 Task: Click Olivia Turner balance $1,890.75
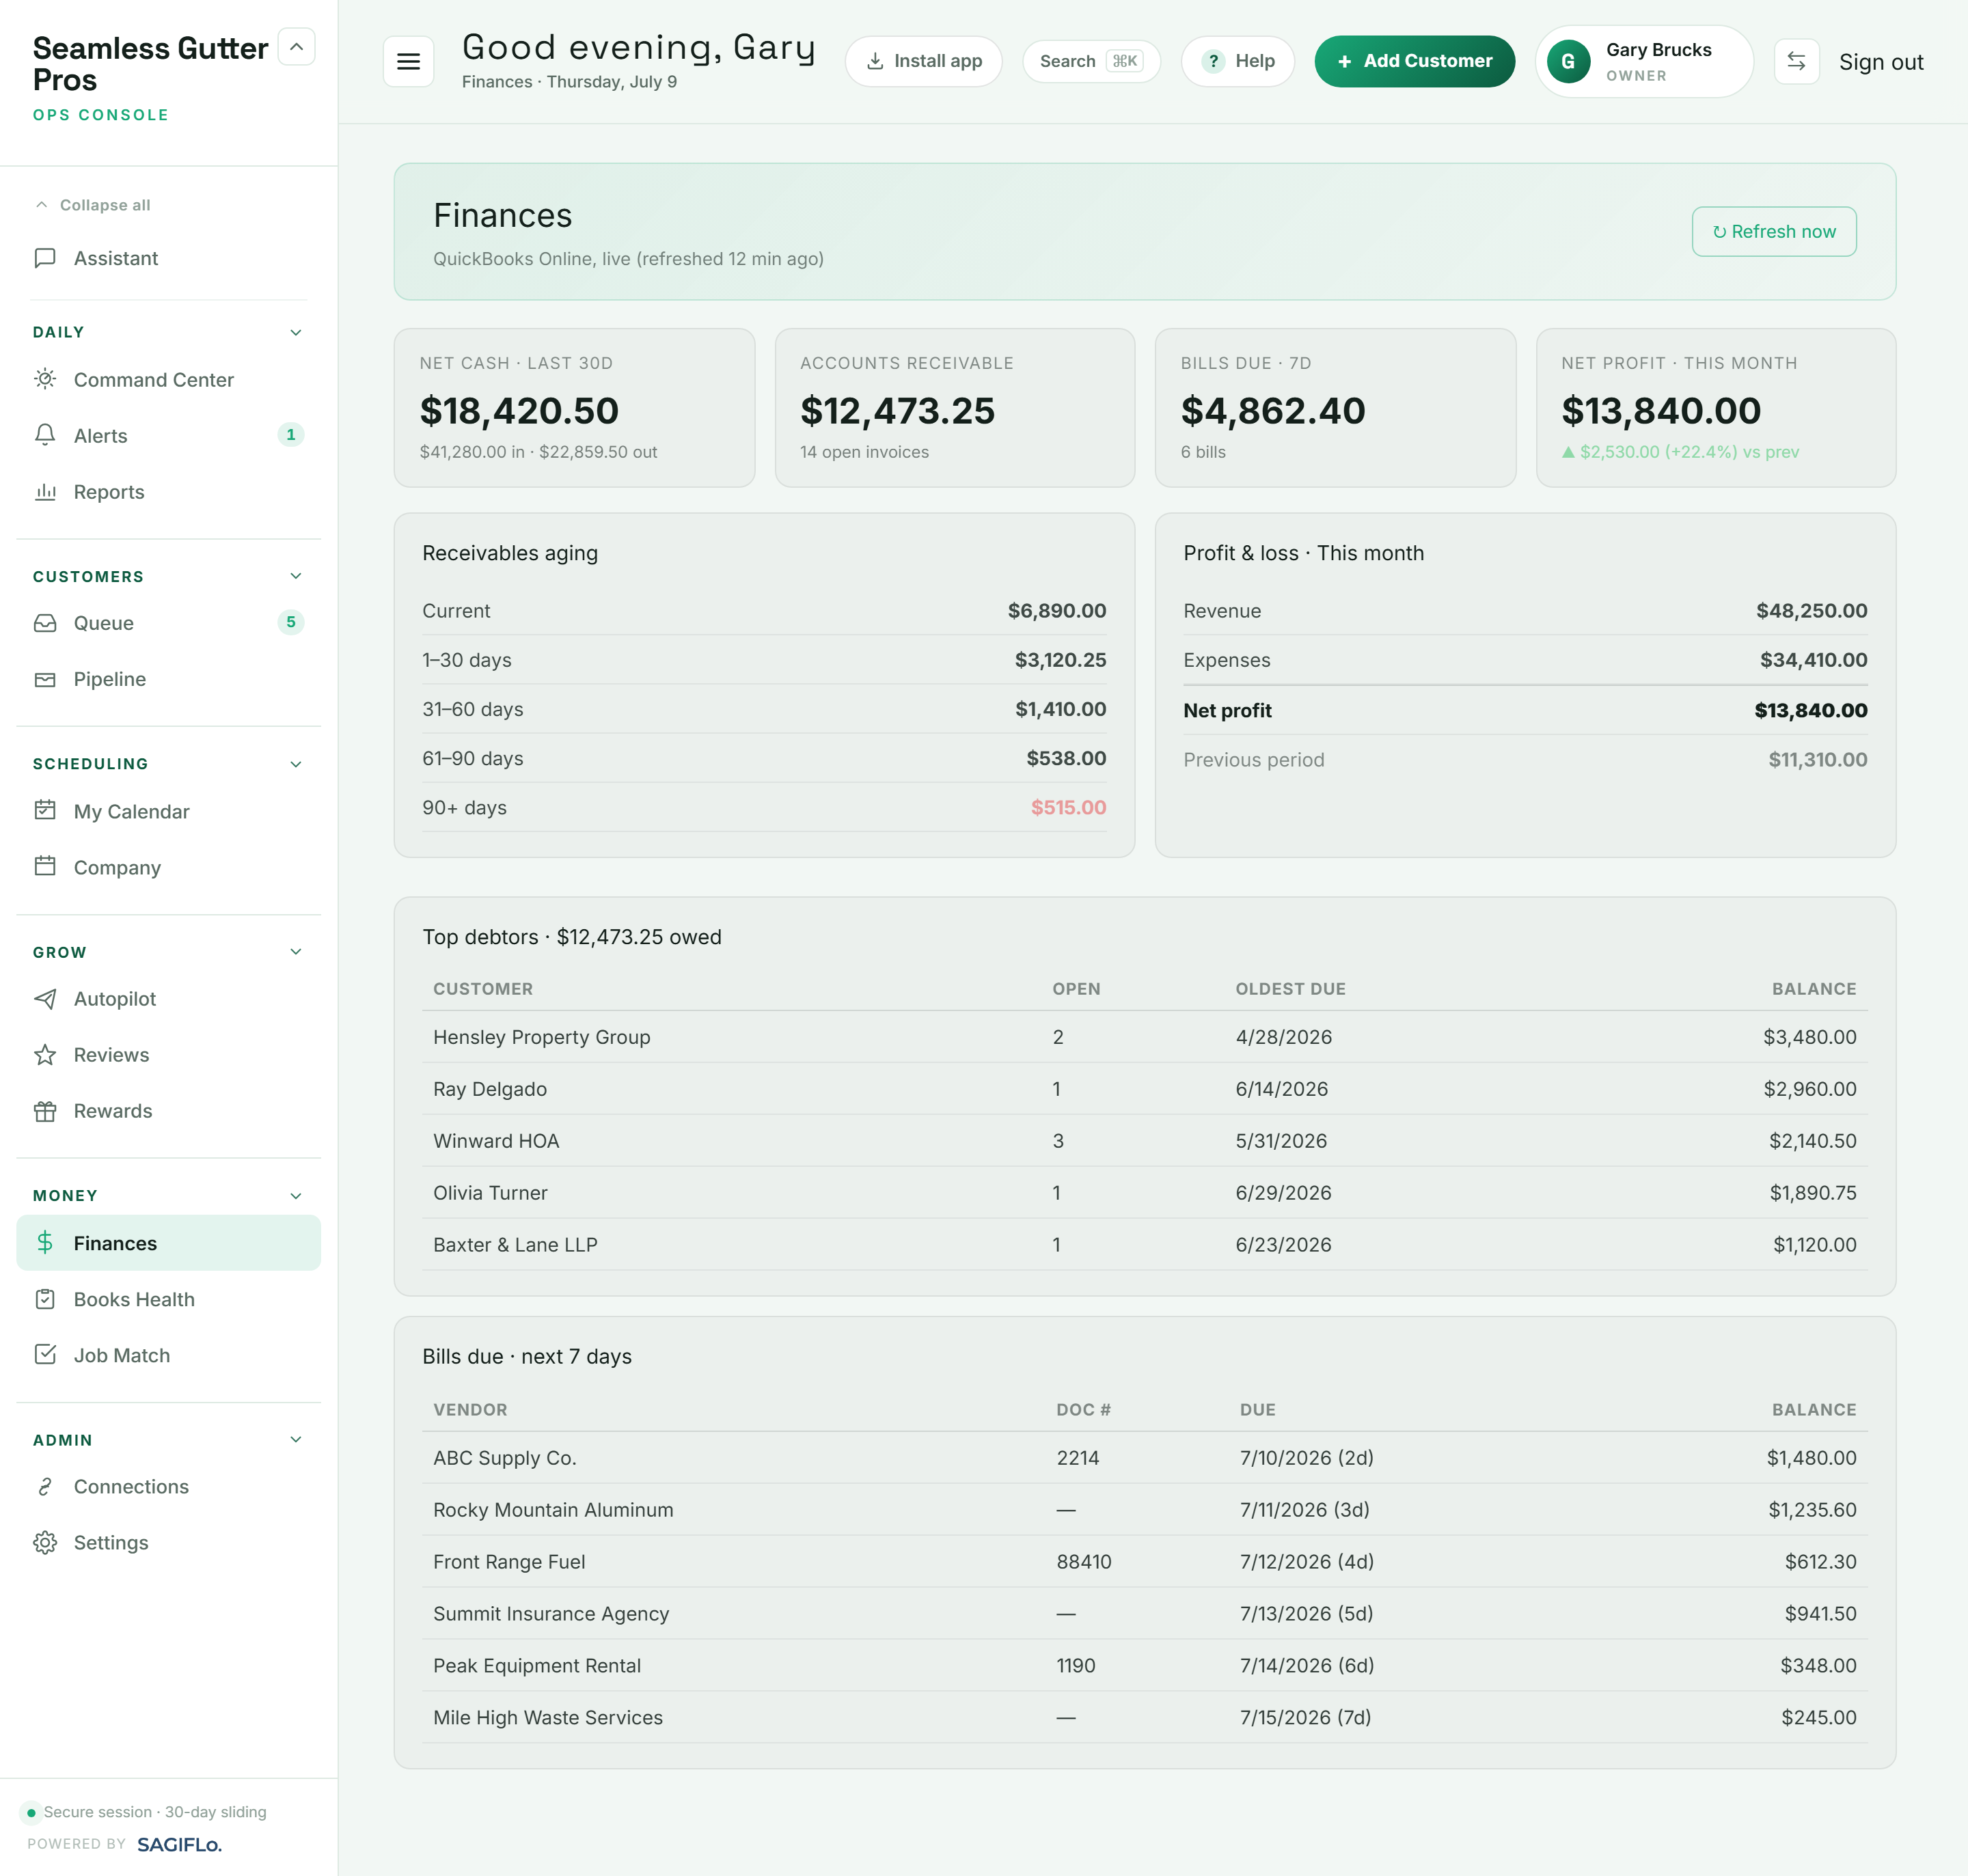[x=1812, y=1193]
